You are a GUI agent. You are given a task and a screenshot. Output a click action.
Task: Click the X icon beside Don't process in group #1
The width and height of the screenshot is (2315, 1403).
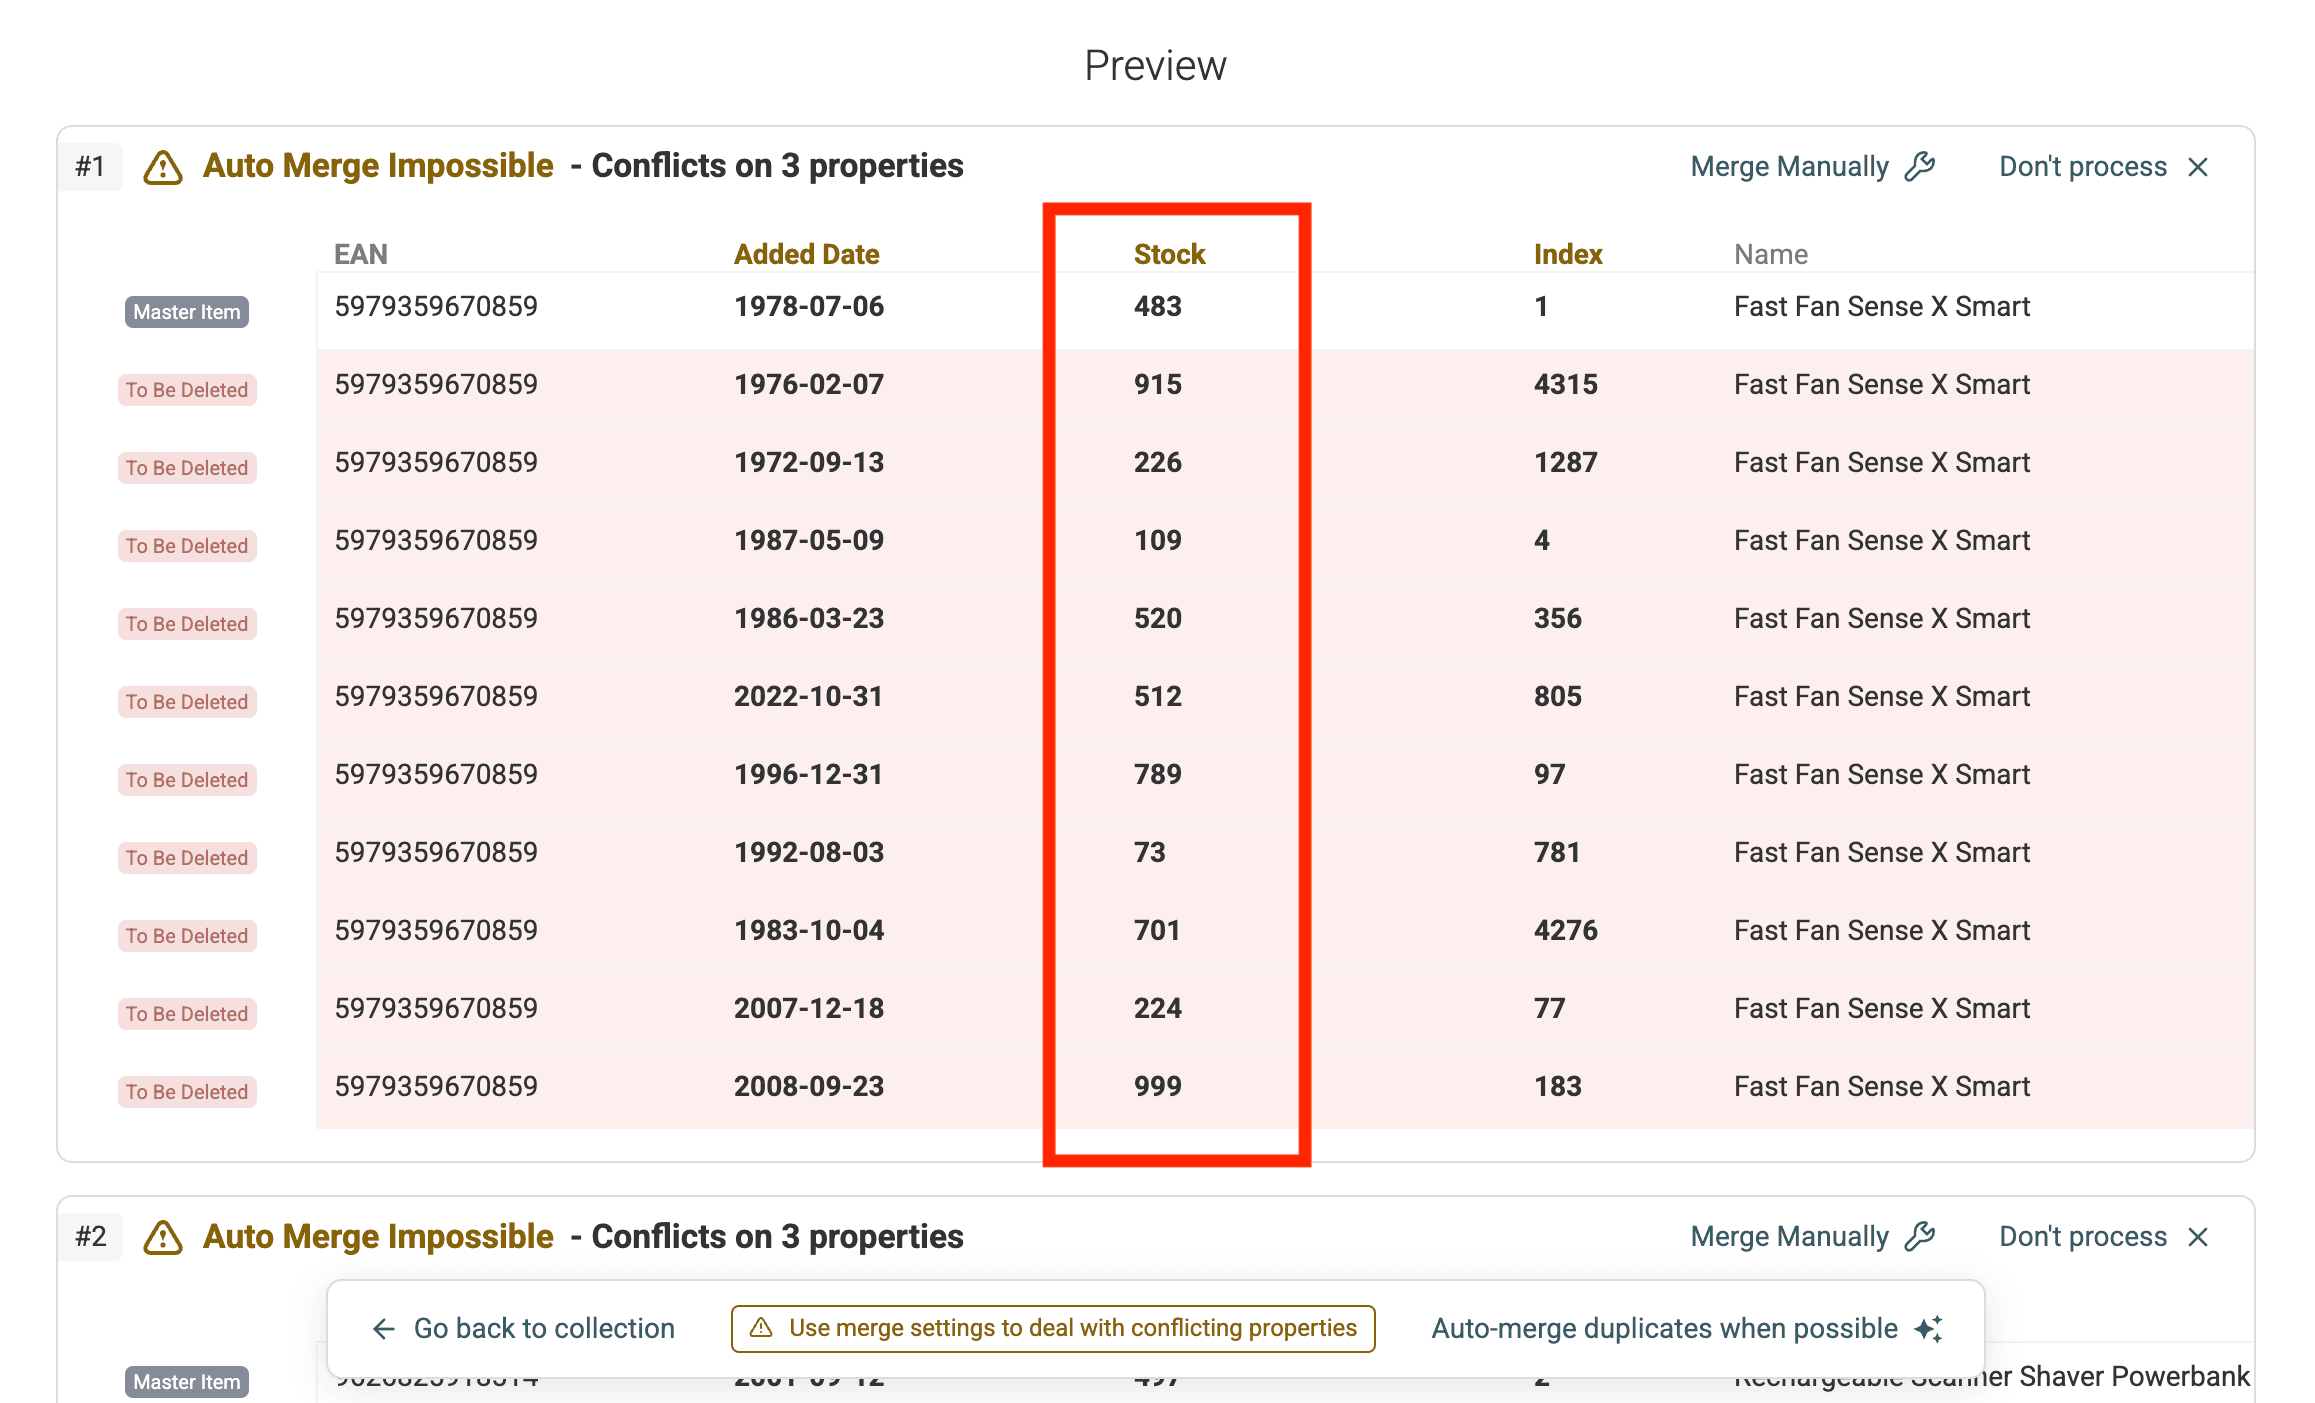(x=2198, y=167)
